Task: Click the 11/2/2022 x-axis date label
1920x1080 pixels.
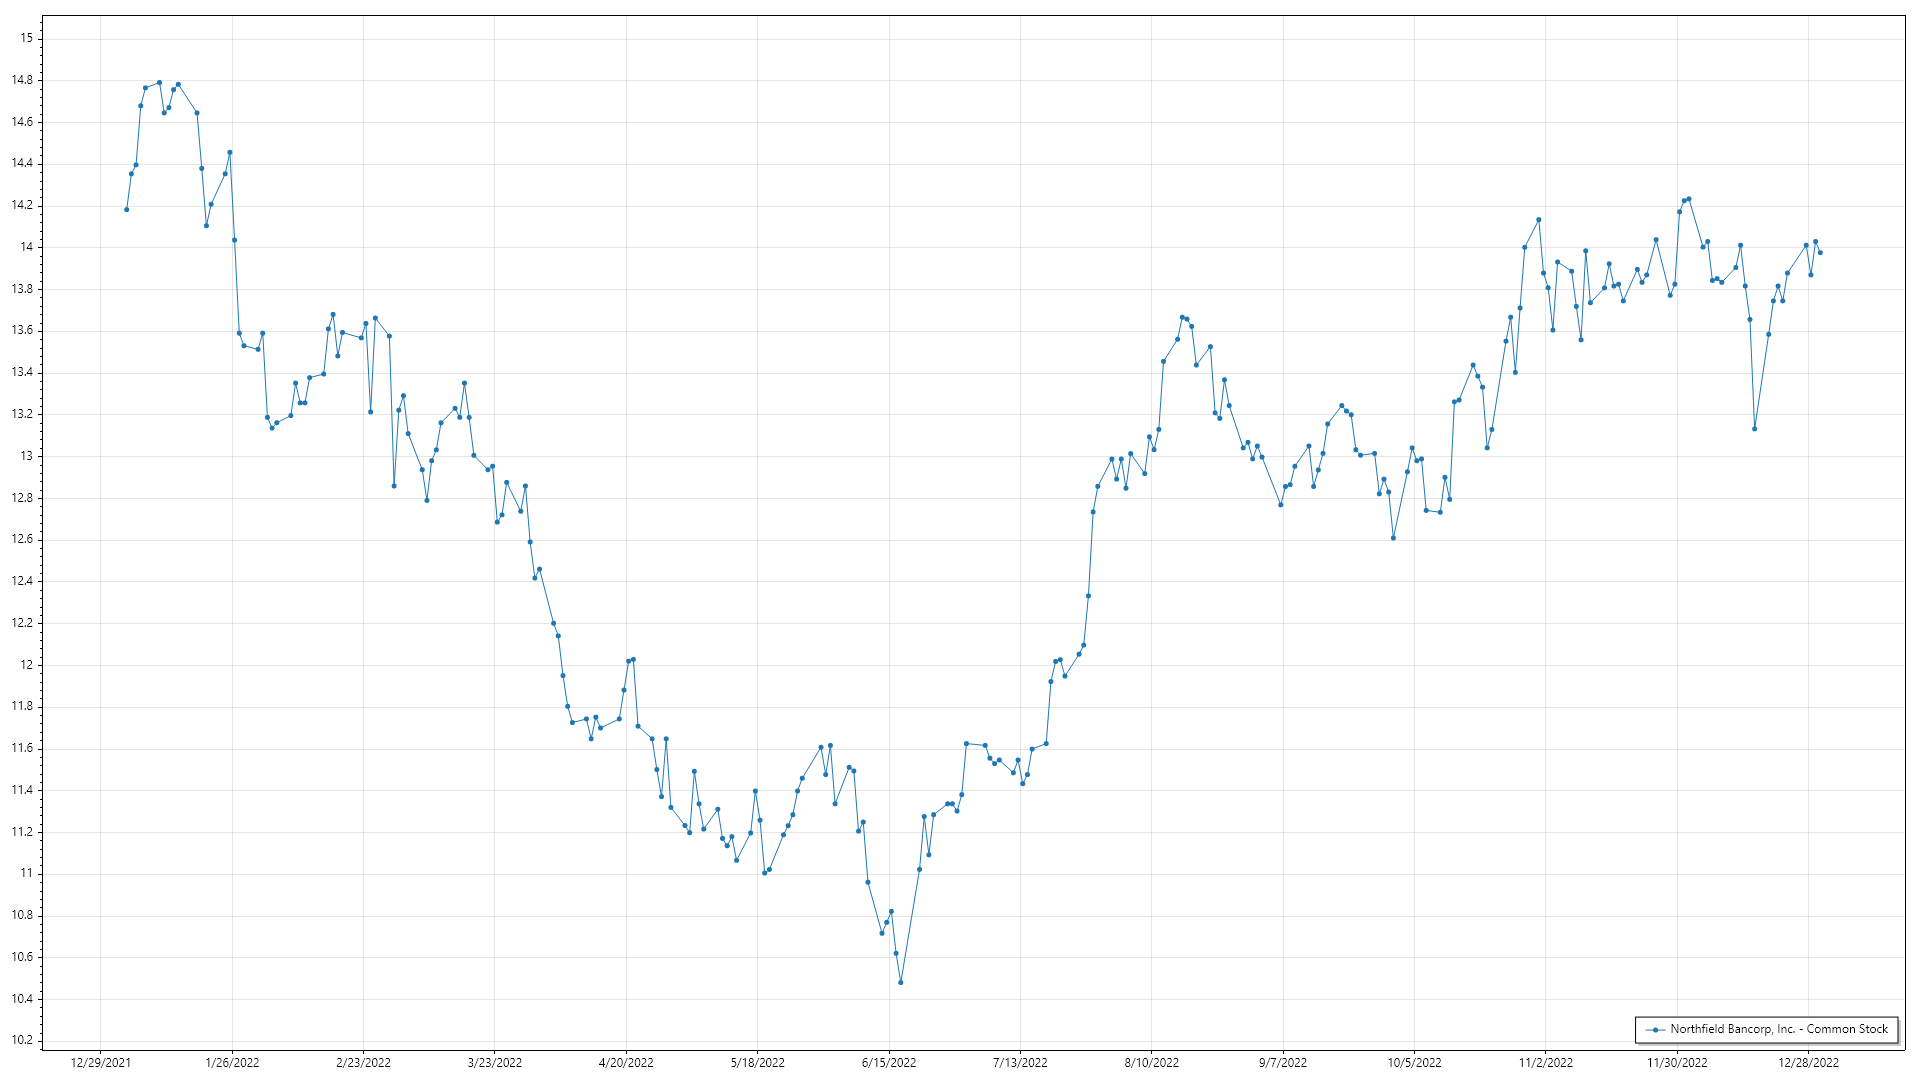Action: coord(1545,1063)
